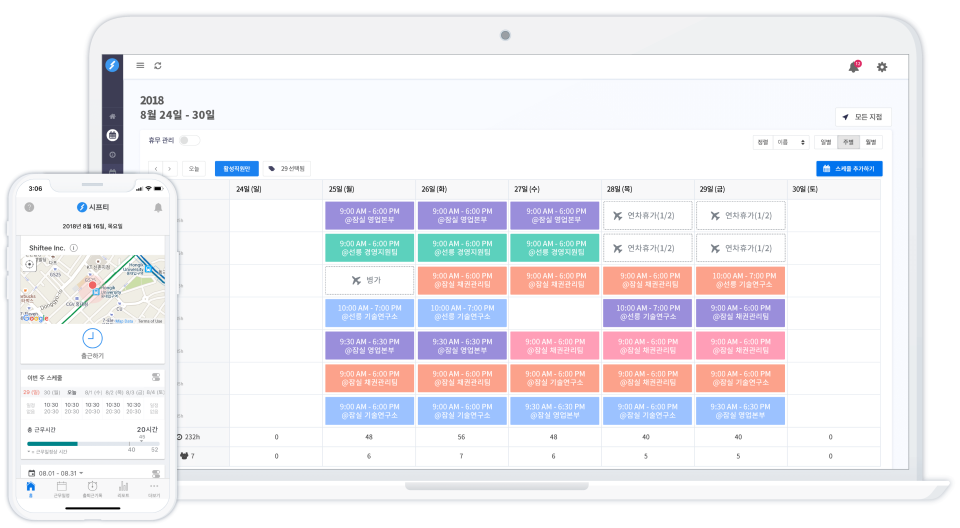This screenshot has height=528, width=960.
Task: Open the home icon in the dark sidebar
Action: 113,116
